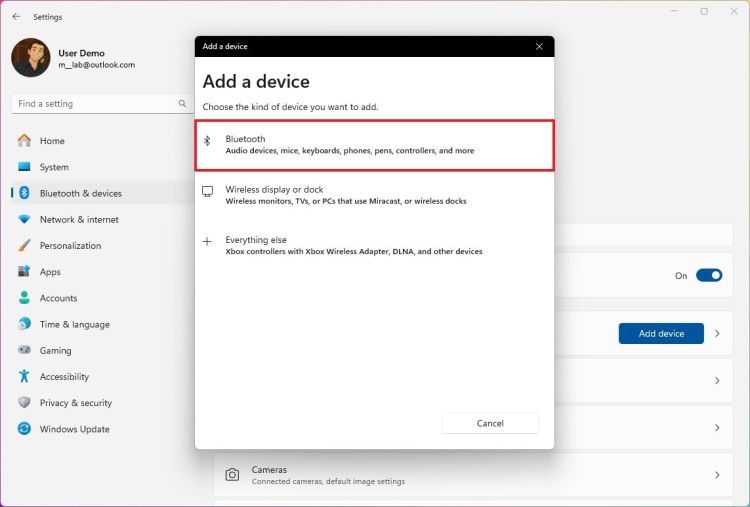The image size is (750, 507).
Task: Click the search magnifier icon
Action: 182,104
